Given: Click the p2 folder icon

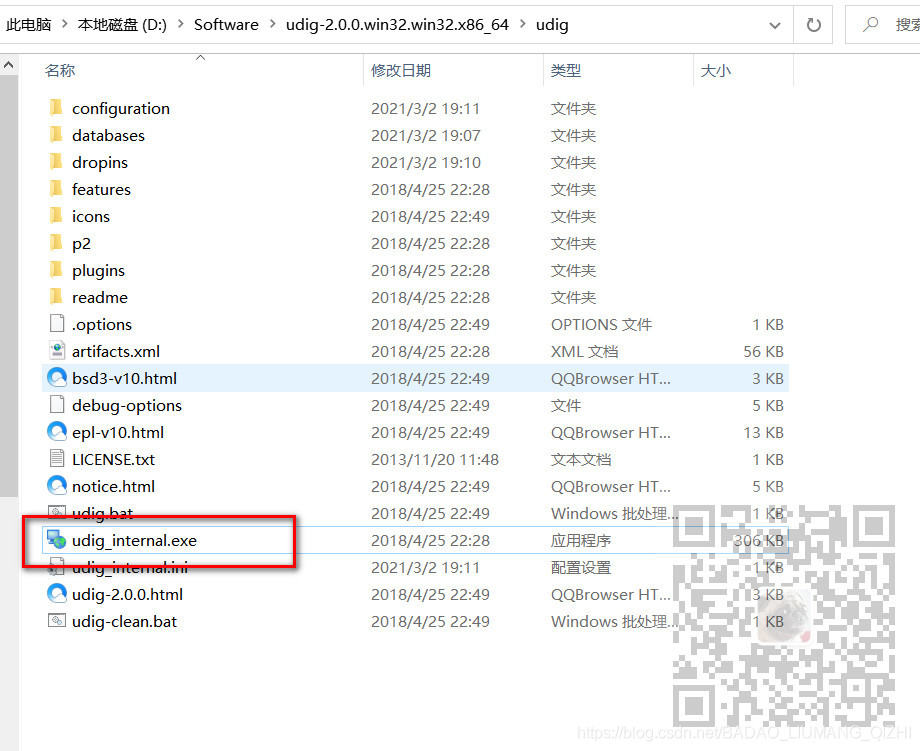Looking at the screenshot, I should click(56, 243).
